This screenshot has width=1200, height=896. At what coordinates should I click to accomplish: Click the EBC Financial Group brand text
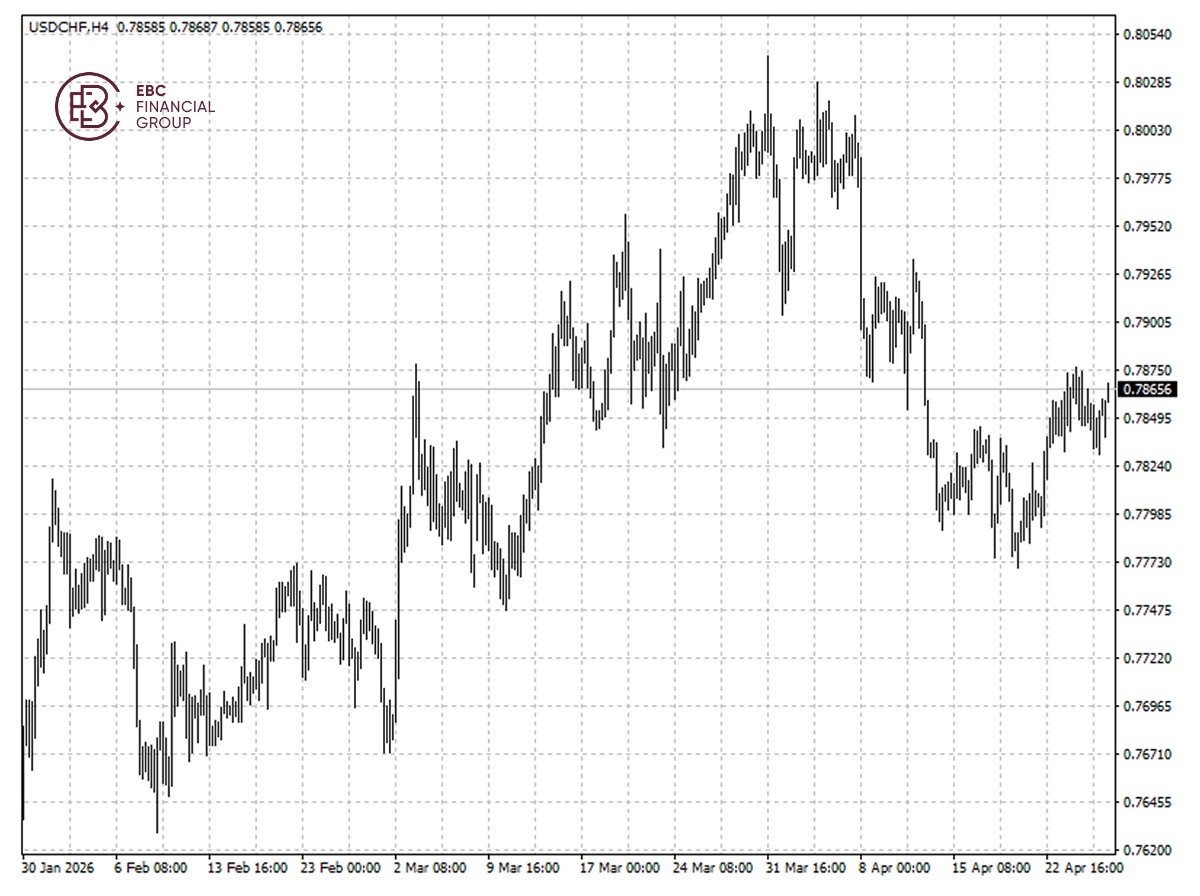coord(174,106)
